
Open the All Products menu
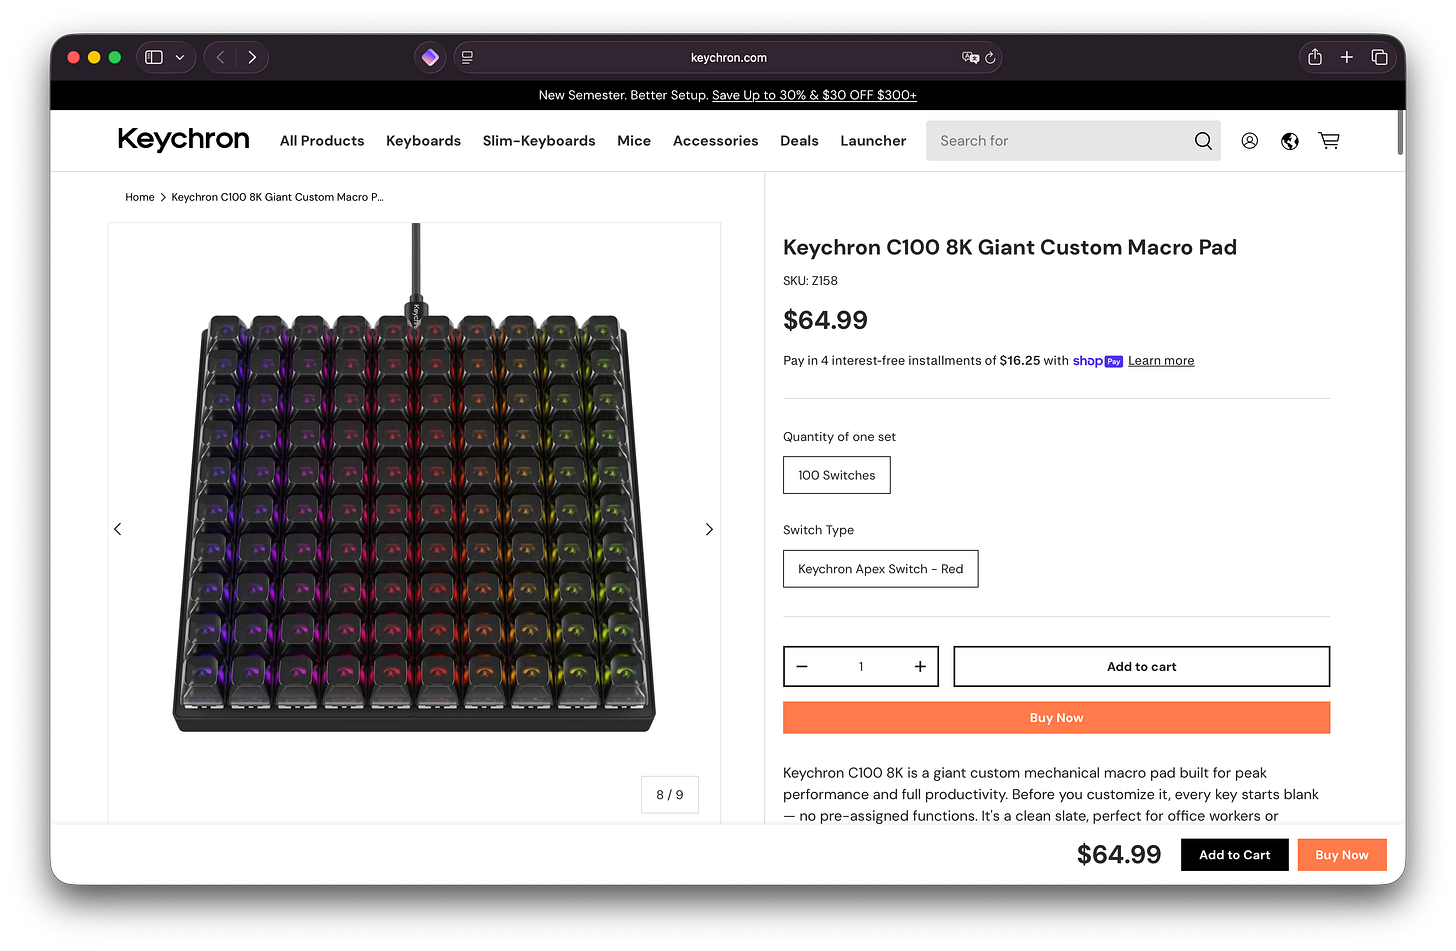322,141
